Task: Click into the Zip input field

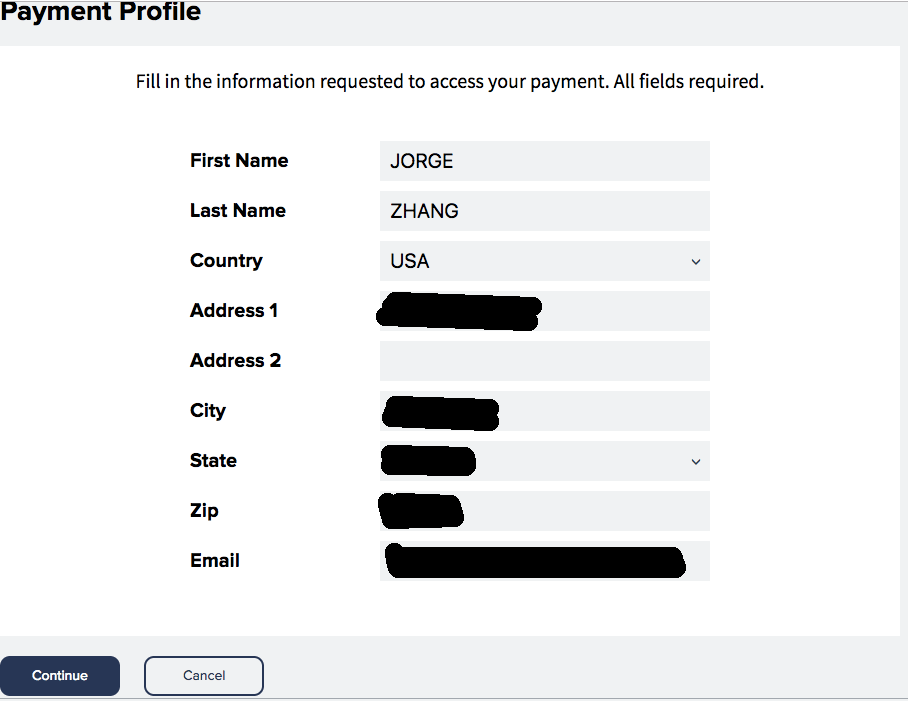Action: tap(544, 511)
